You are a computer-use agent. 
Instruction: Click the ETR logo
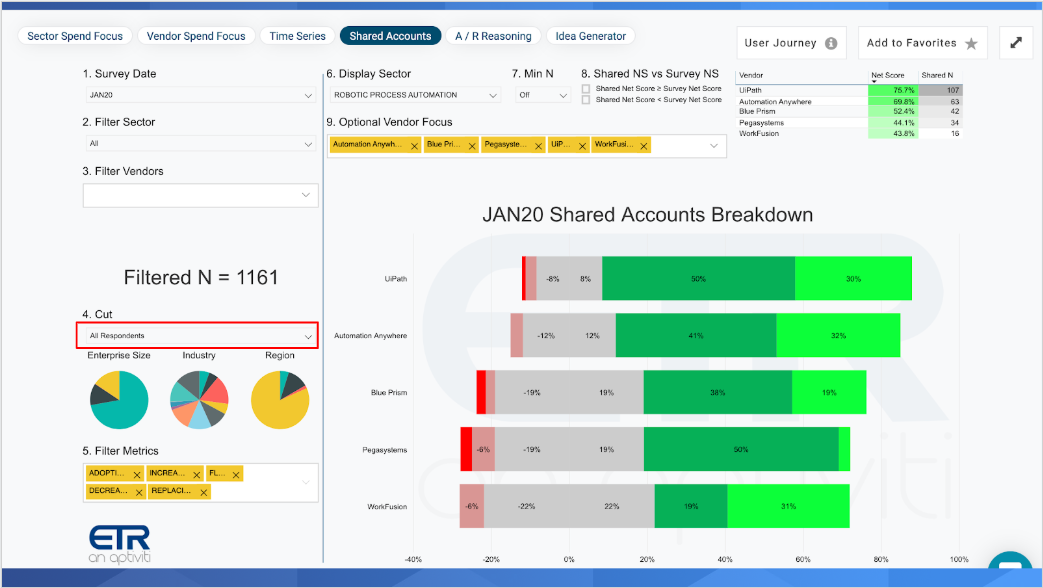[x=120, y=543]
